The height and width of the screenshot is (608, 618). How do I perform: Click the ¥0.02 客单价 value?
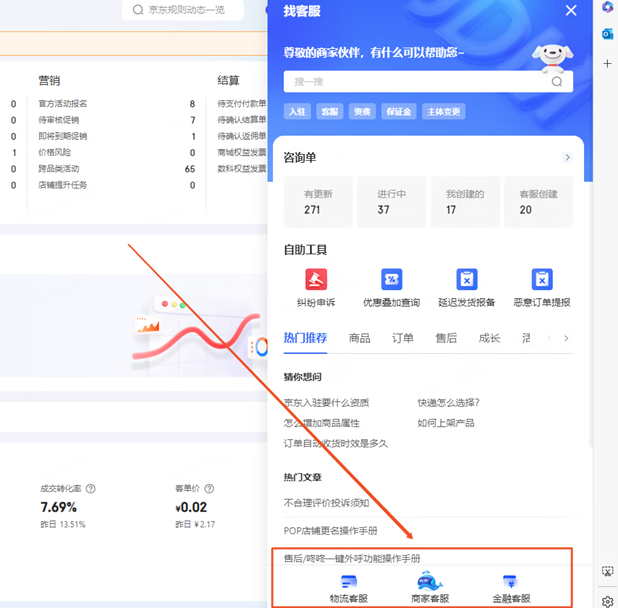pyautogui.click(x=191, y=507)
